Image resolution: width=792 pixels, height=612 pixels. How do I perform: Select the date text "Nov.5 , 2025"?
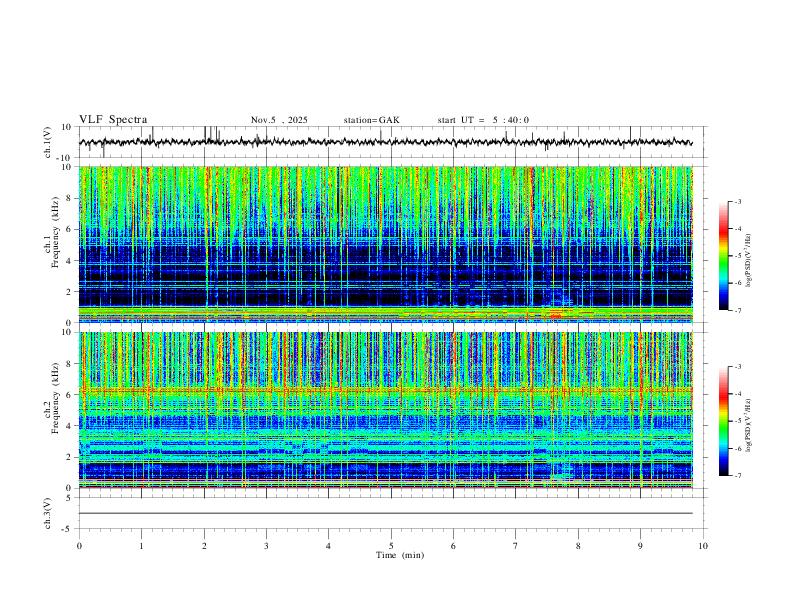(279, 120)
